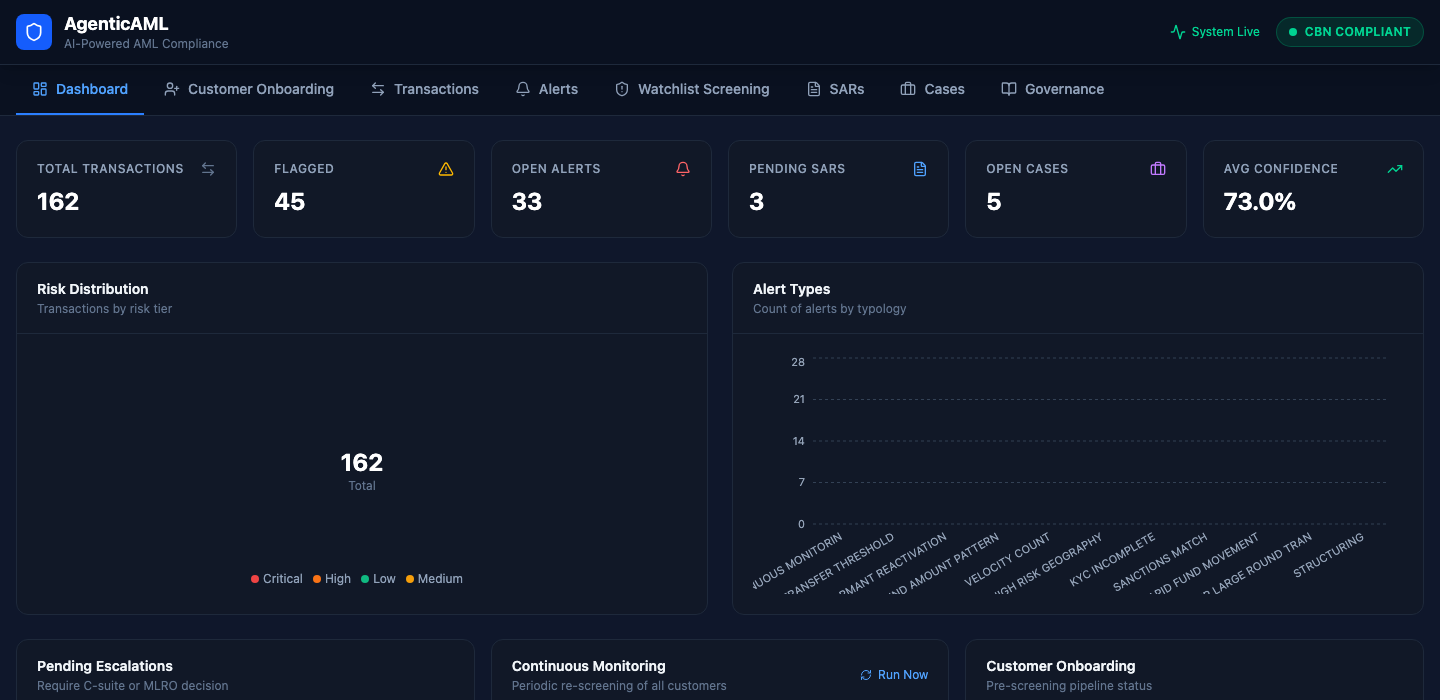
Task: Click the Pending Escalations heading
Action: tap(105, 666)
